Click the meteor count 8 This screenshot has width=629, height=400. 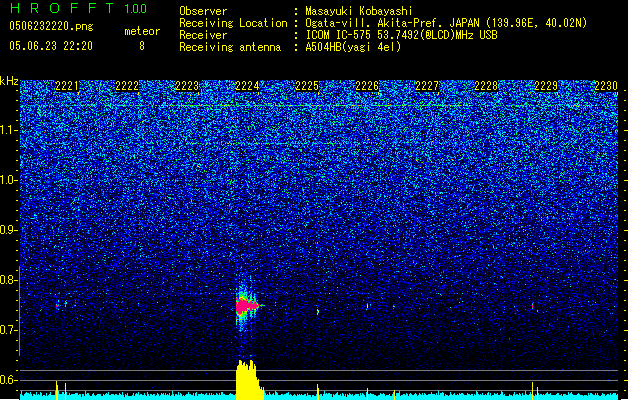click(x=142, y=46)
